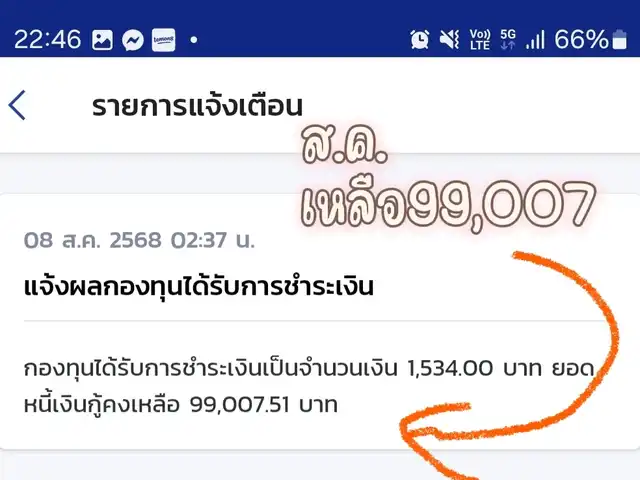
Task: Tap the remaining balance 99,007.51 บาท text
Action: click(264, 405)
